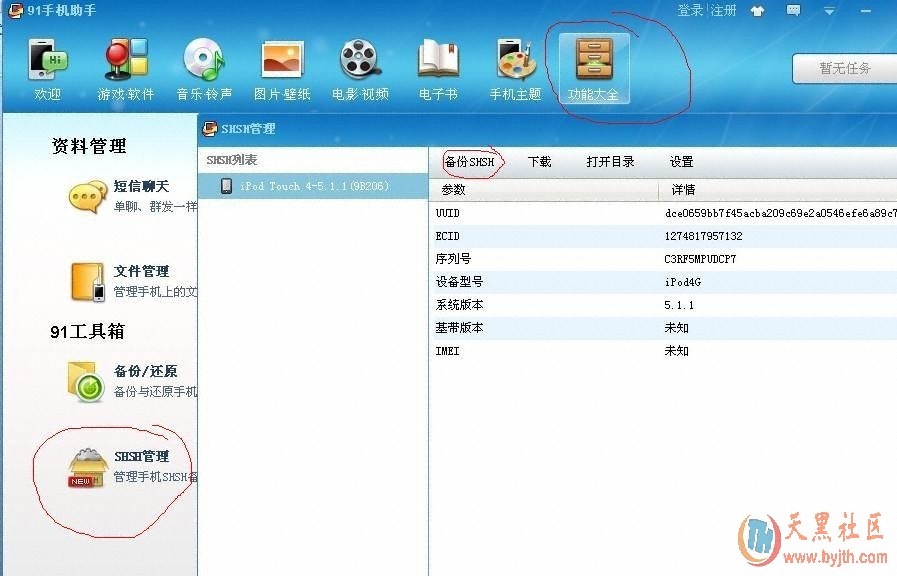The width and height of the screenshot is (897, 576).
Task: Open the 手机主题 phone themes section
Action: [515, 68]
